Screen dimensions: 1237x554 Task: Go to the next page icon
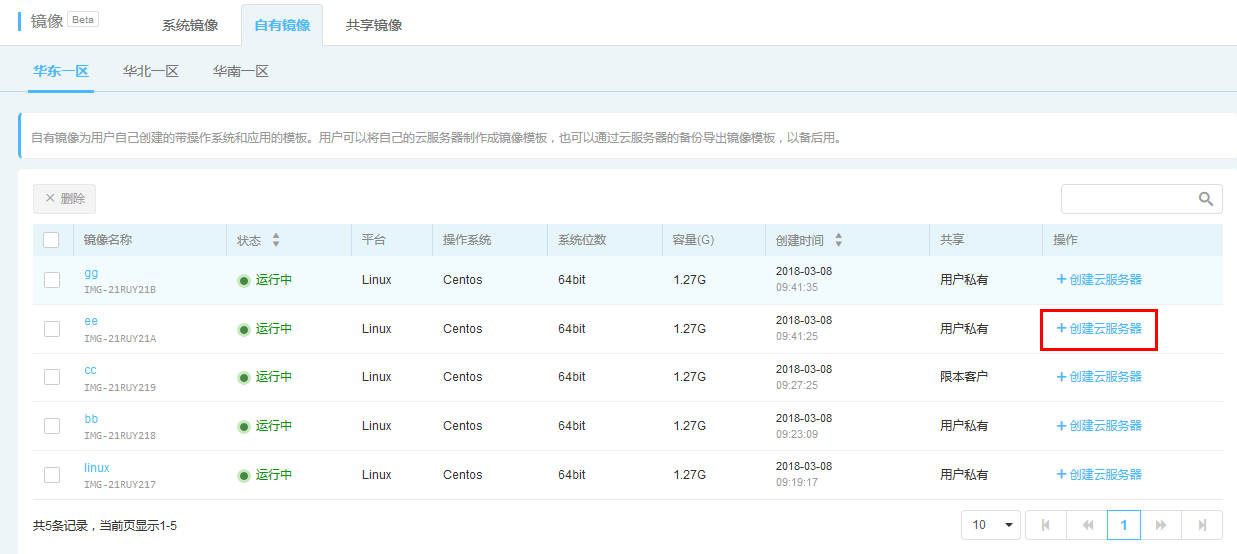coord(1161,525)
